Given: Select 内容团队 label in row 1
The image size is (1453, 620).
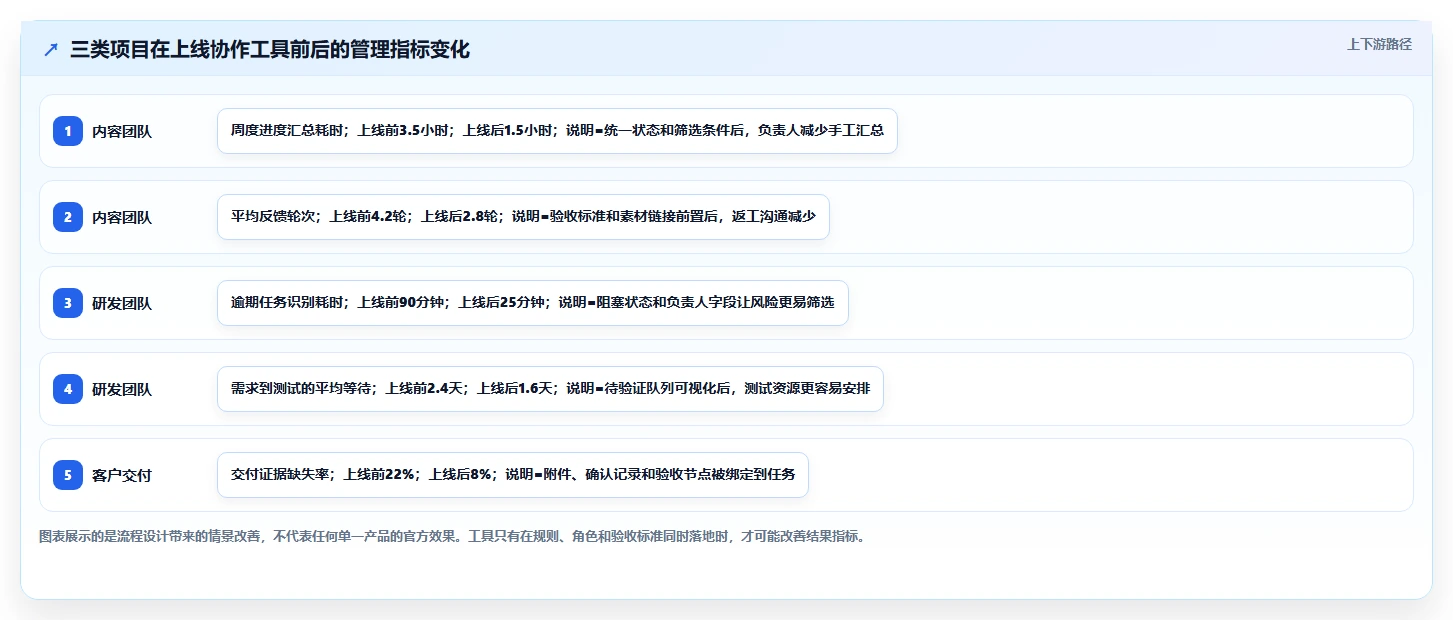Looking at the screenshot, I should pyautogui.click(x=122, y=131).
